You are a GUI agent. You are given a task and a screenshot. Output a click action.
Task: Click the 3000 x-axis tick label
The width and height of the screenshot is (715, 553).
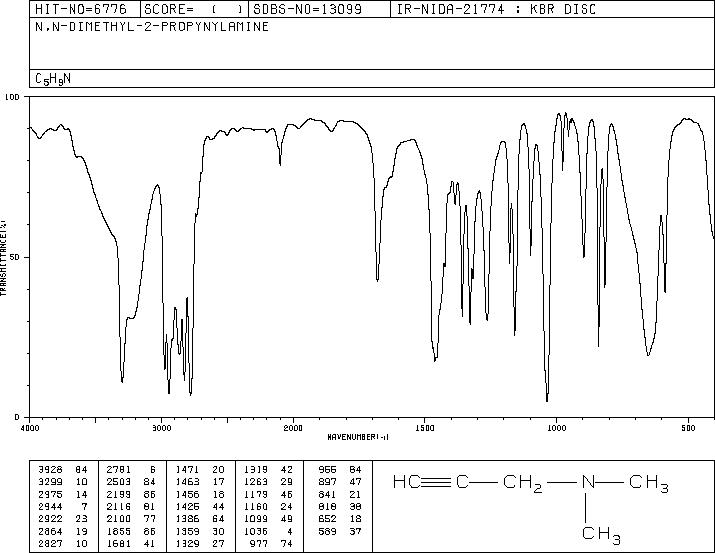tap(162, 428)
